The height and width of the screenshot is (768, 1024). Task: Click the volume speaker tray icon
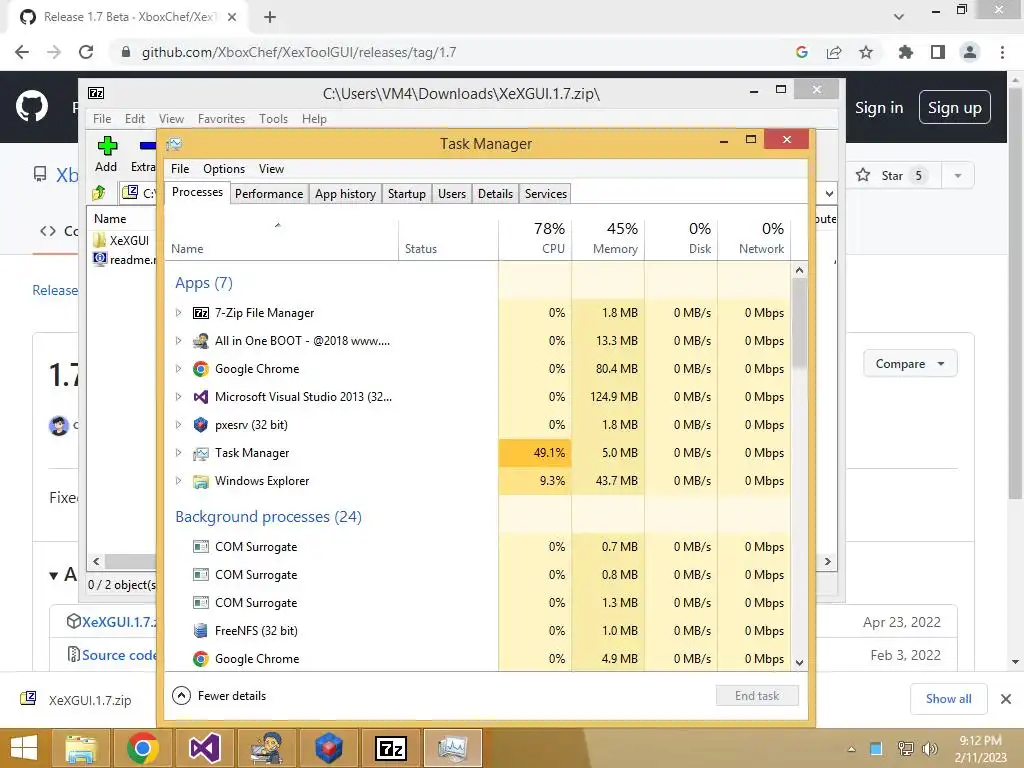click(x=930, y=749)
